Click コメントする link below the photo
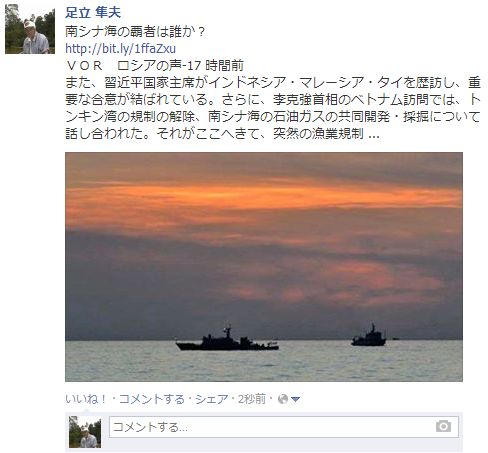The width and height of the screenshot is (488, 453). click(152, 399)
